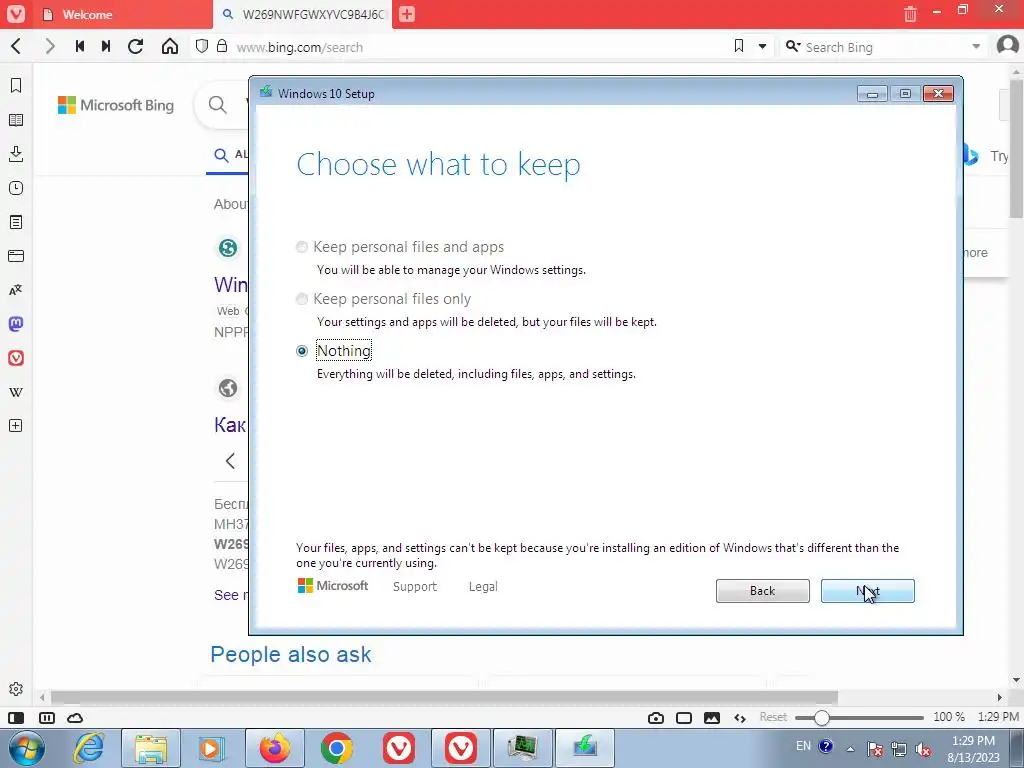The image size is (1024, 768).
Task: Launch Google Chrome from taskbar
Action: coord(337,748)
